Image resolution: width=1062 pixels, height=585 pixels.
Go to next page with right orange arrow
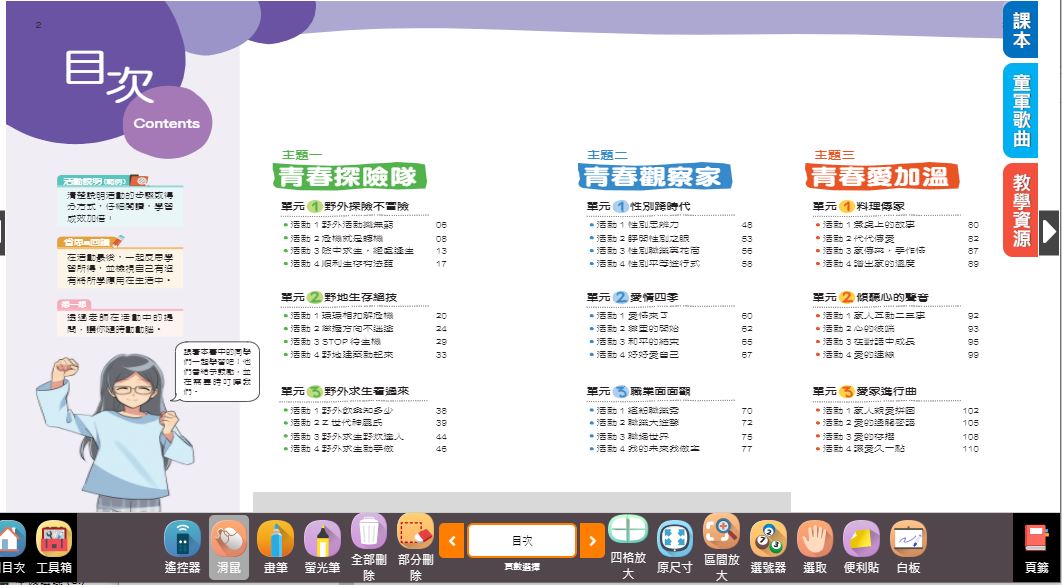click(592, 540)
